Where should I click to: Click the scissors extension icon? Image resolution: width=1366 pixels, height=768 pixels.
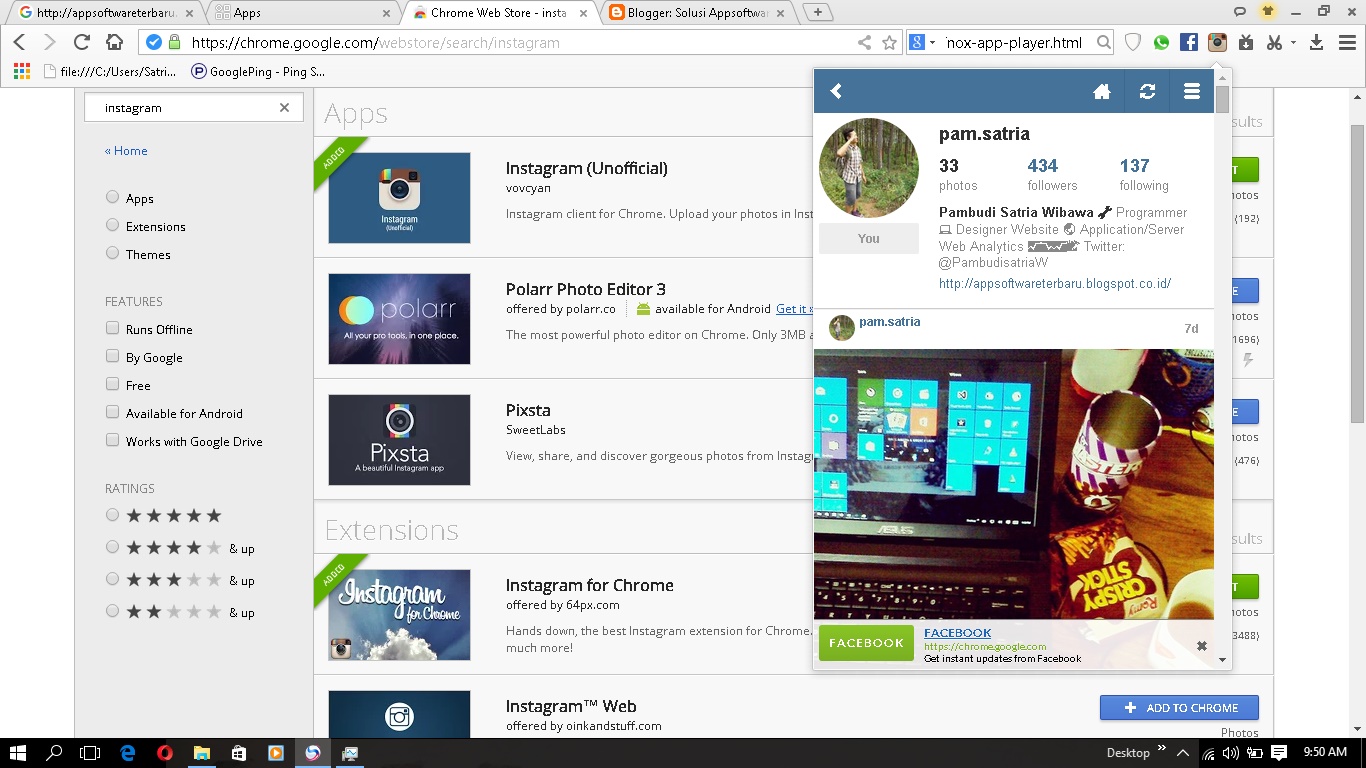[x=1273, y=42]
